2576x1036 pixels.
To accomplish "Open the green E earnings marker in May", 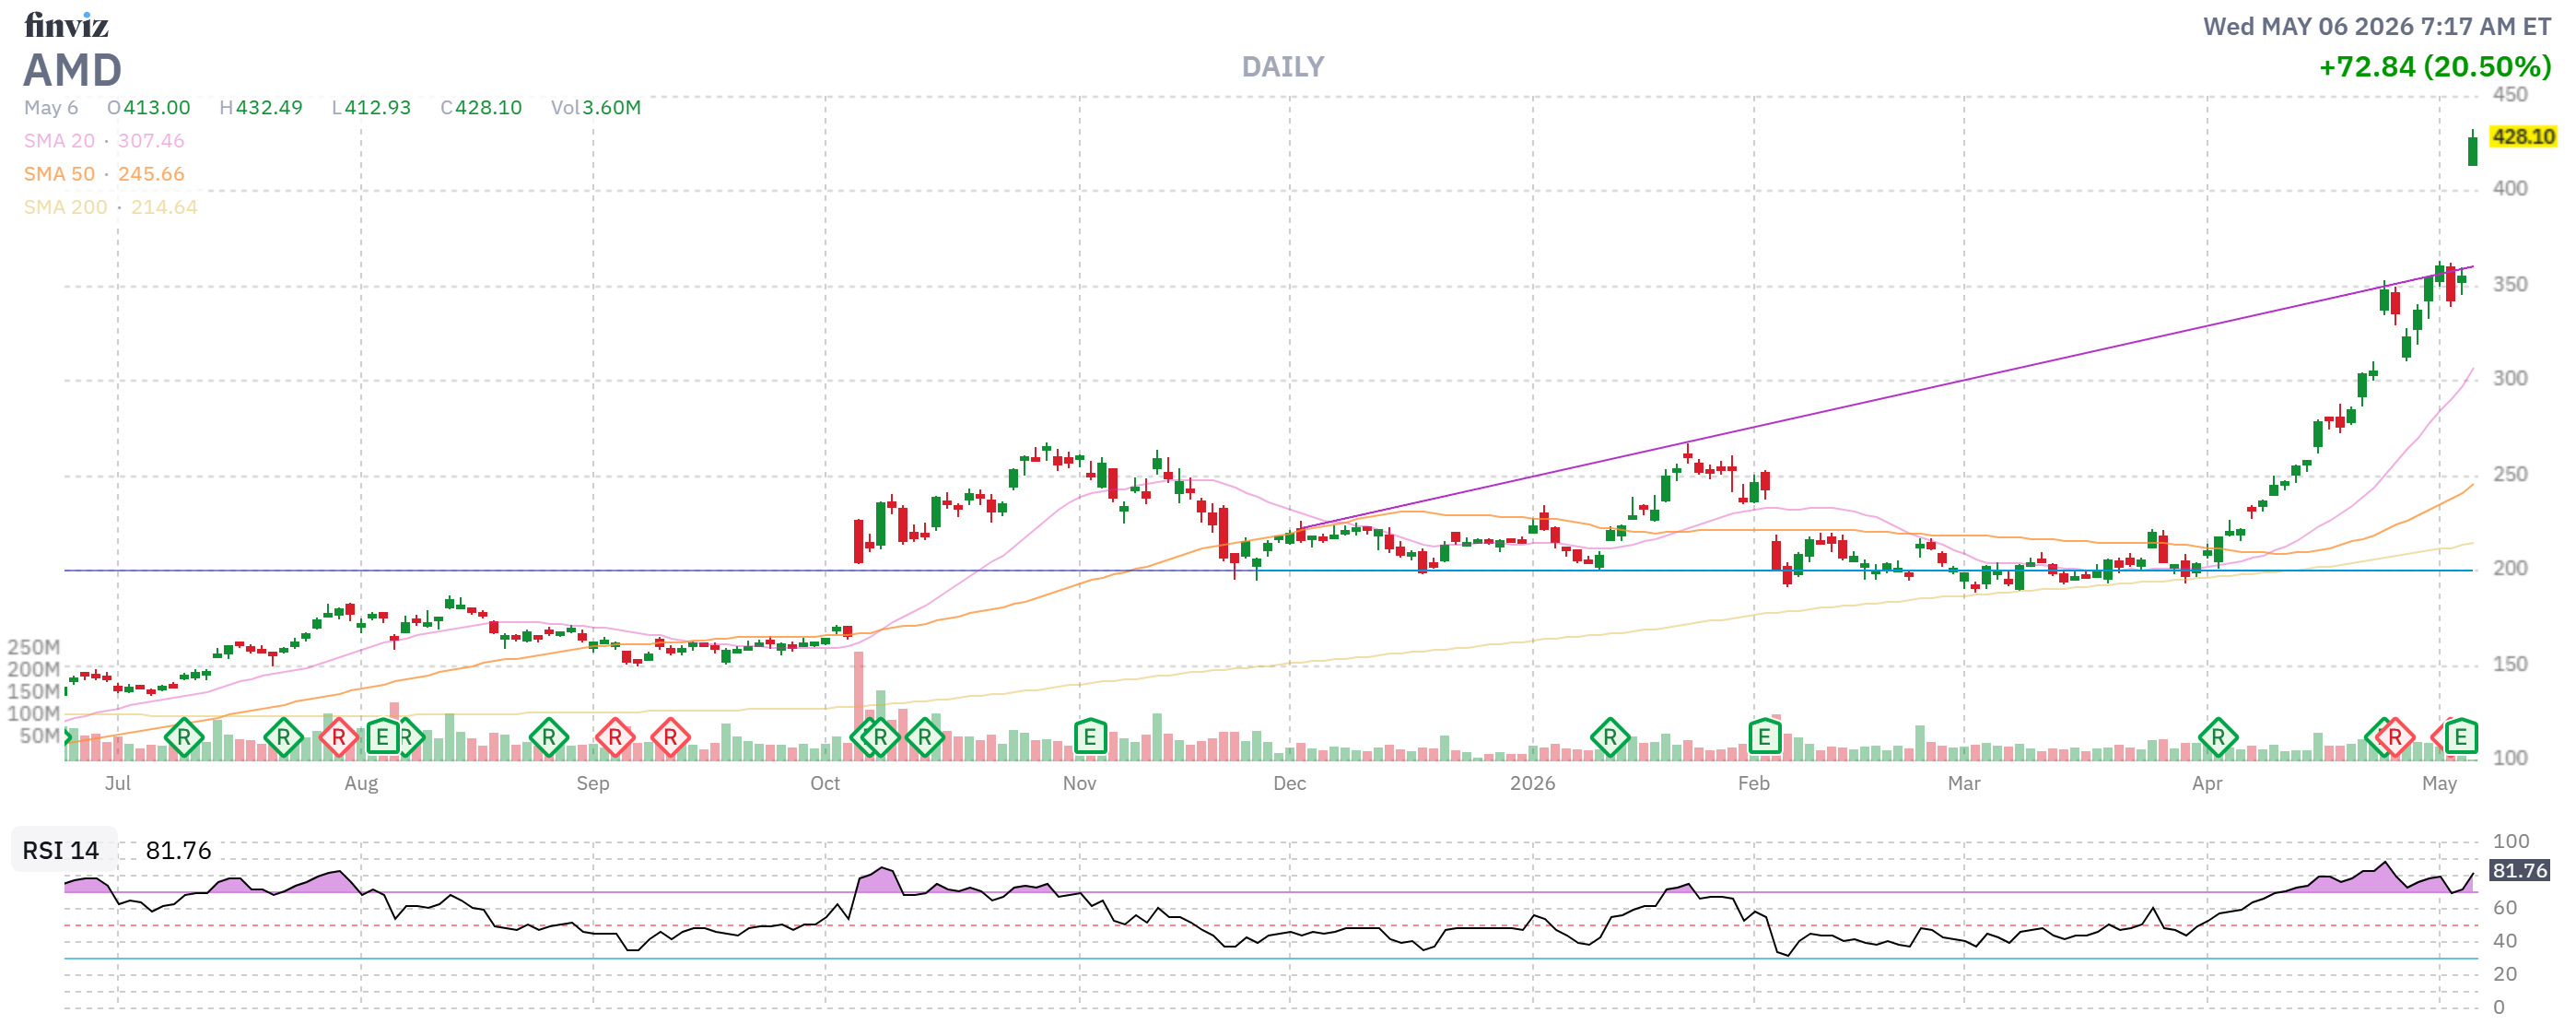I will tap(2461, 738).
